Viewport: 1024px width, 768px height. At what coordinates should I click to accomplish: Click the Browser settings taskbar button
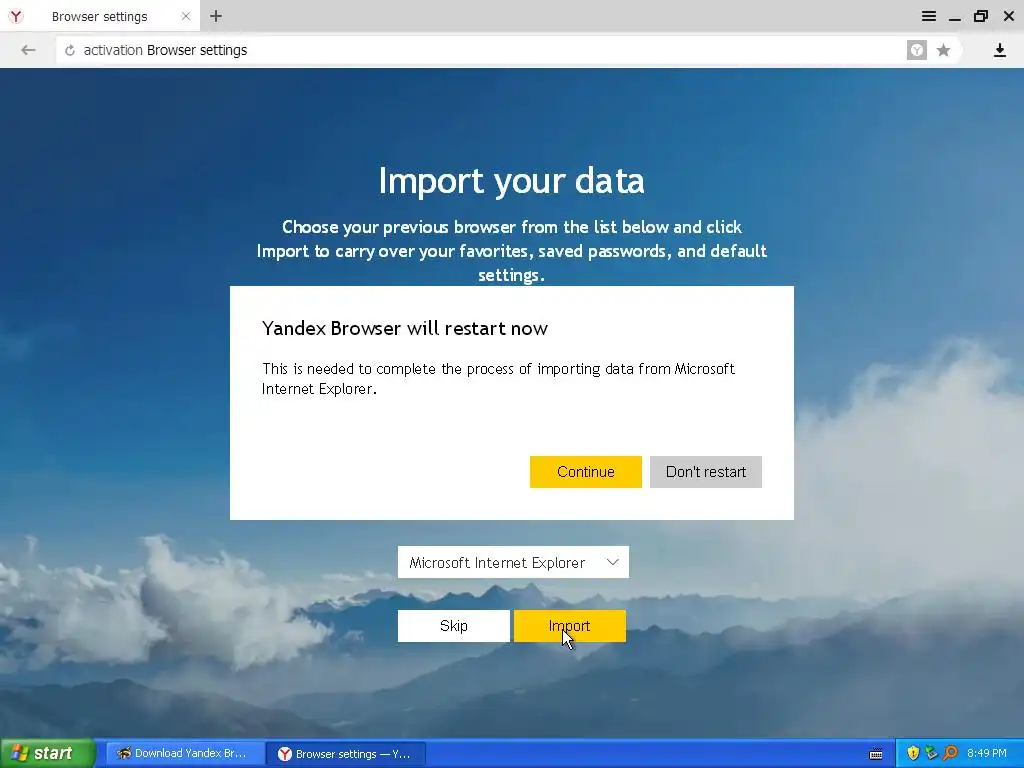(346, 754)
